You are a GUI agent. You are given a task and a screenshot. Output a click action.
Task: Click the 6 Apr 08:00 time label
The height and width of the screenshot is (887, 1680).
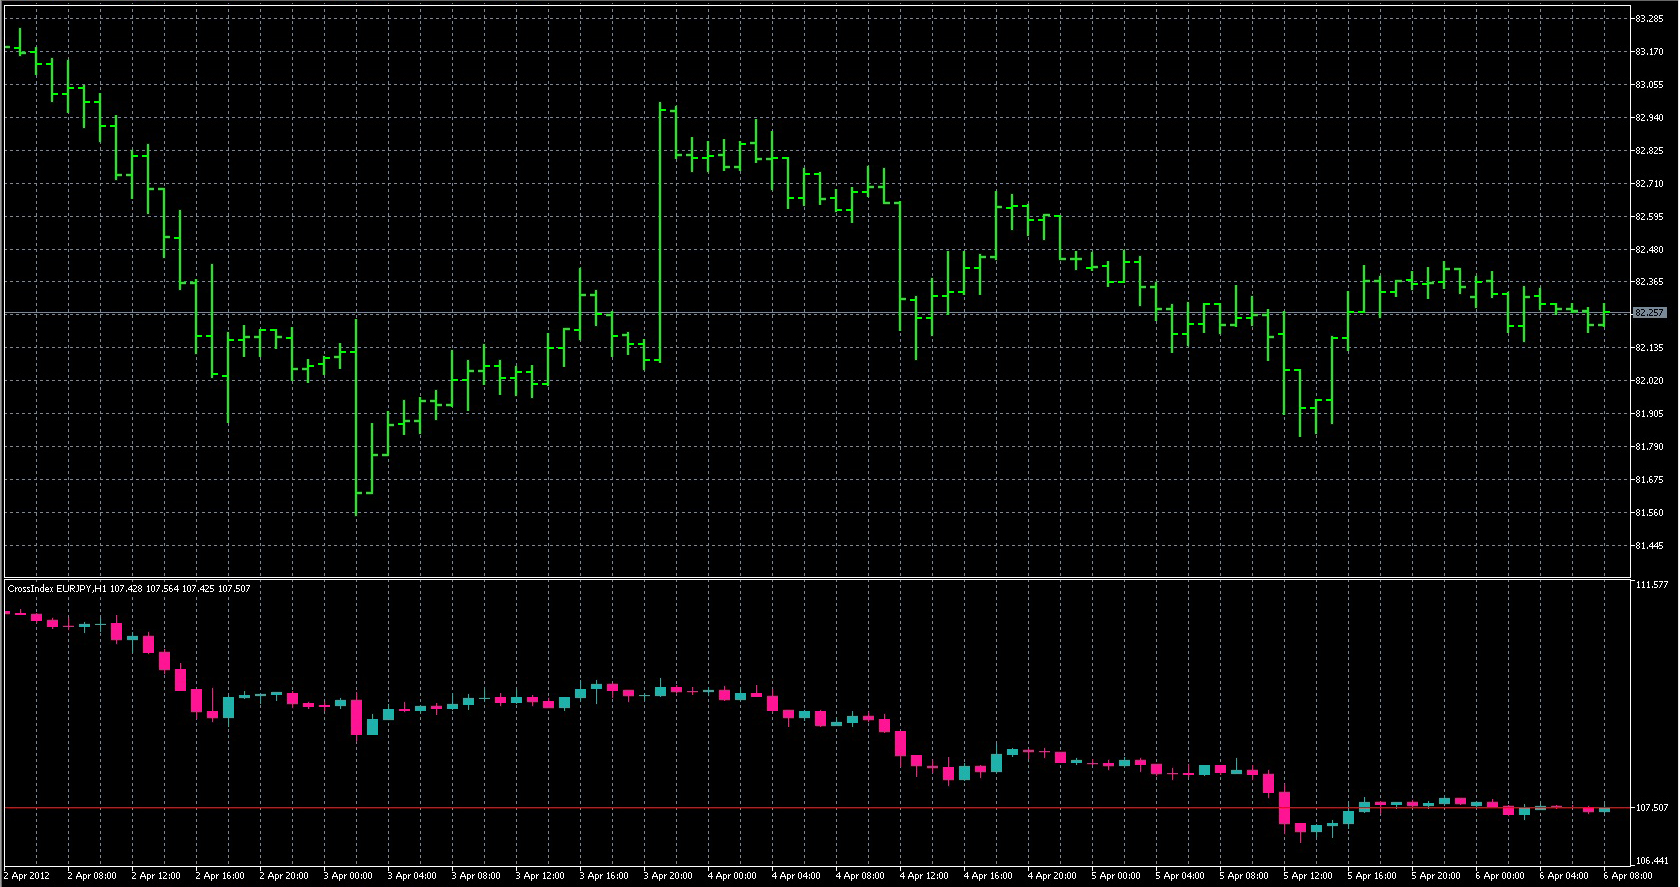click(x=1628, y=876)
